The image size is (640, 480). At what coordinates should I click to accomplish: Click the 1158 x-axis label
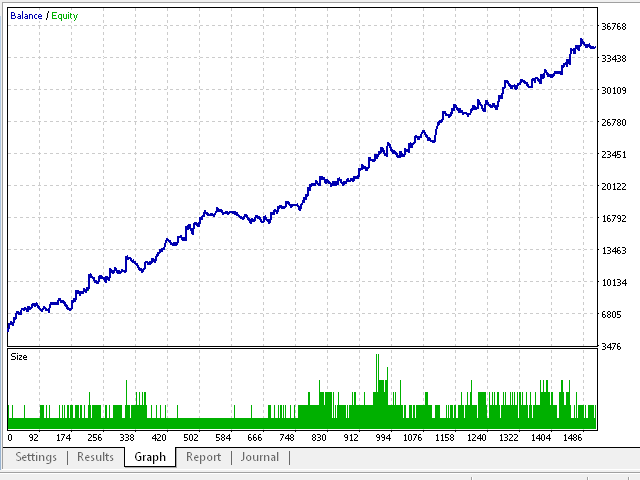[444, 438]
